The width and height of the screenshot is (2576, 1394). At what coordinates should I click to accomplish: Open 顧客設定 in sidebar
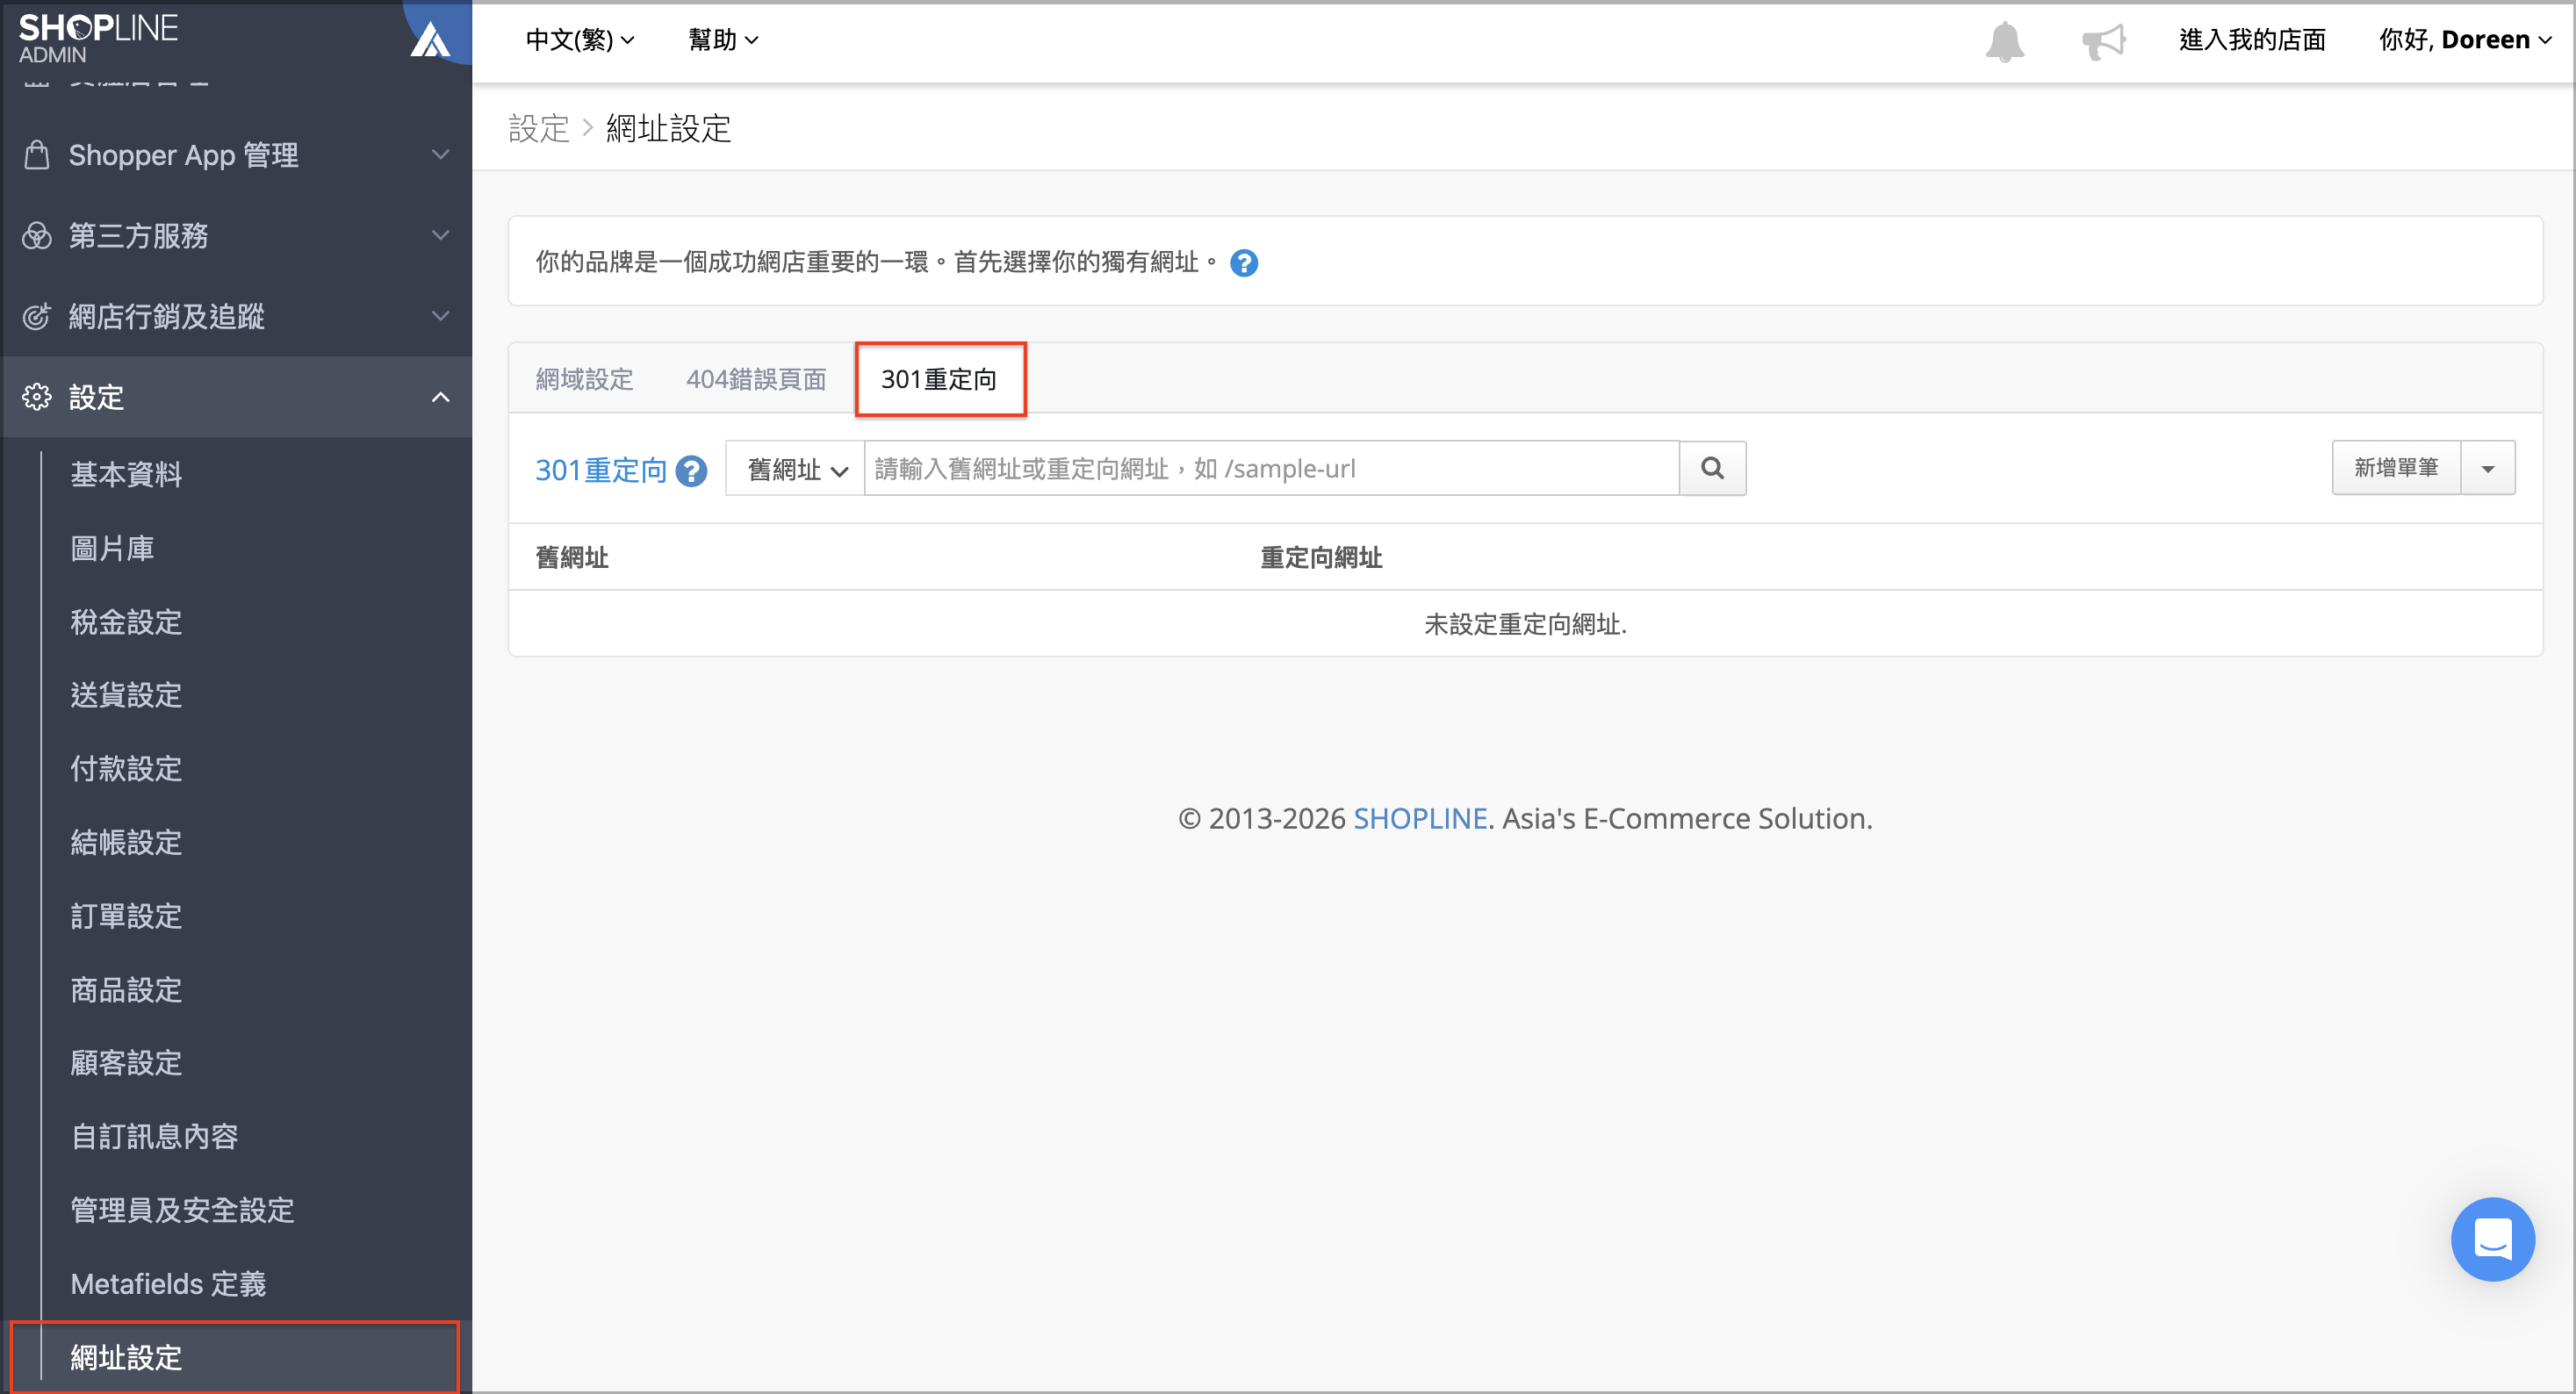[x=126, y=1063]
